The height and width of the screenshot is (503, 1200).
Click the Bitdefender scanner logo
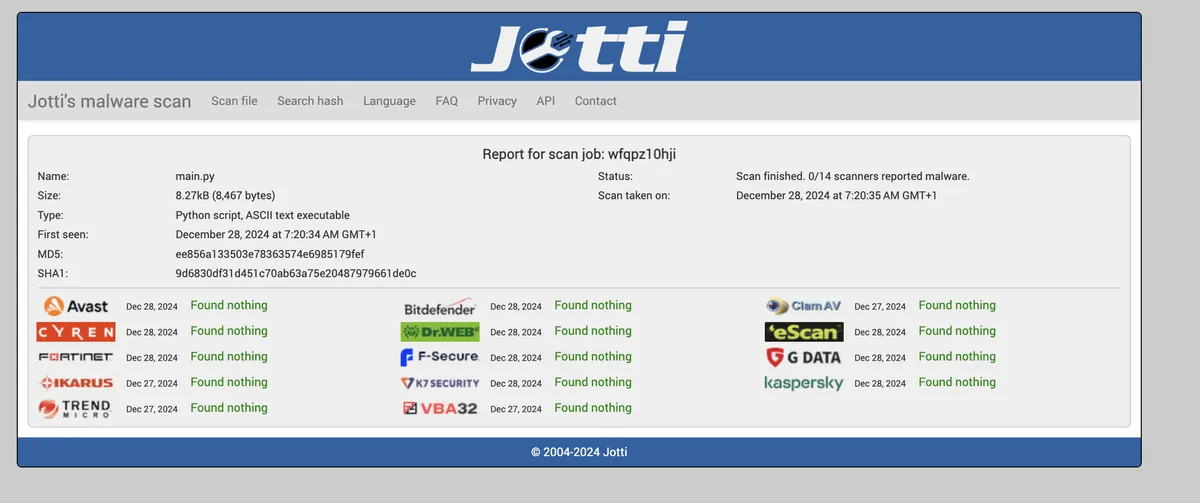(x=440, y=306)
